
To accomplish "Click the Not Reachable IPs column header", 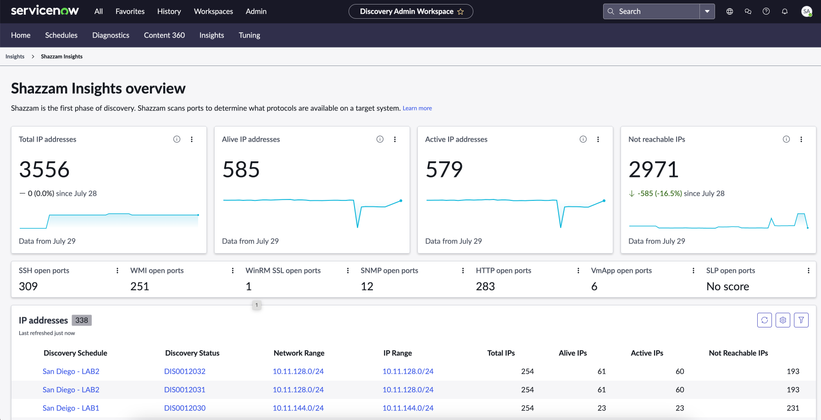I will [x=738, y=353].
